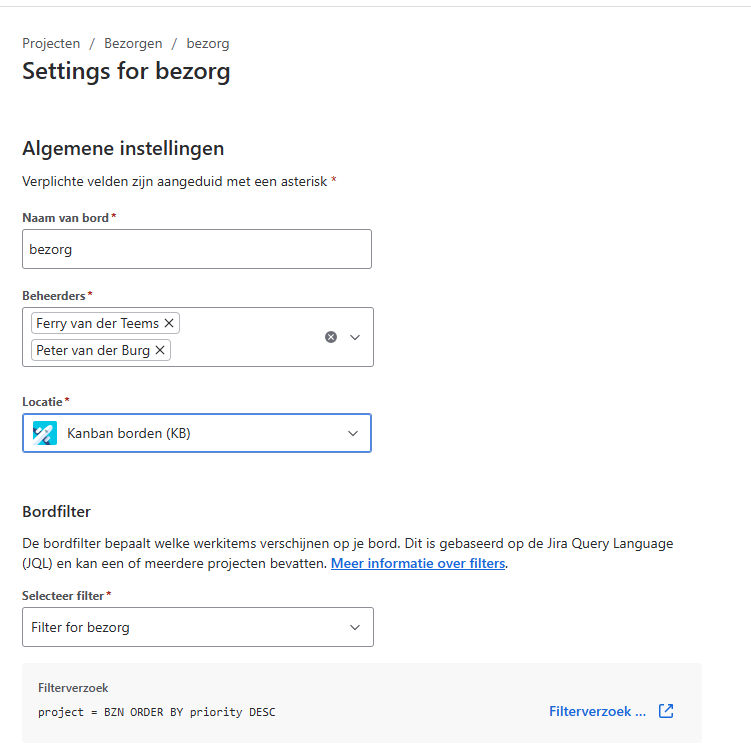Clear all Beheerders with the circled X
751x745 pixels.
[x=330, y=337]
